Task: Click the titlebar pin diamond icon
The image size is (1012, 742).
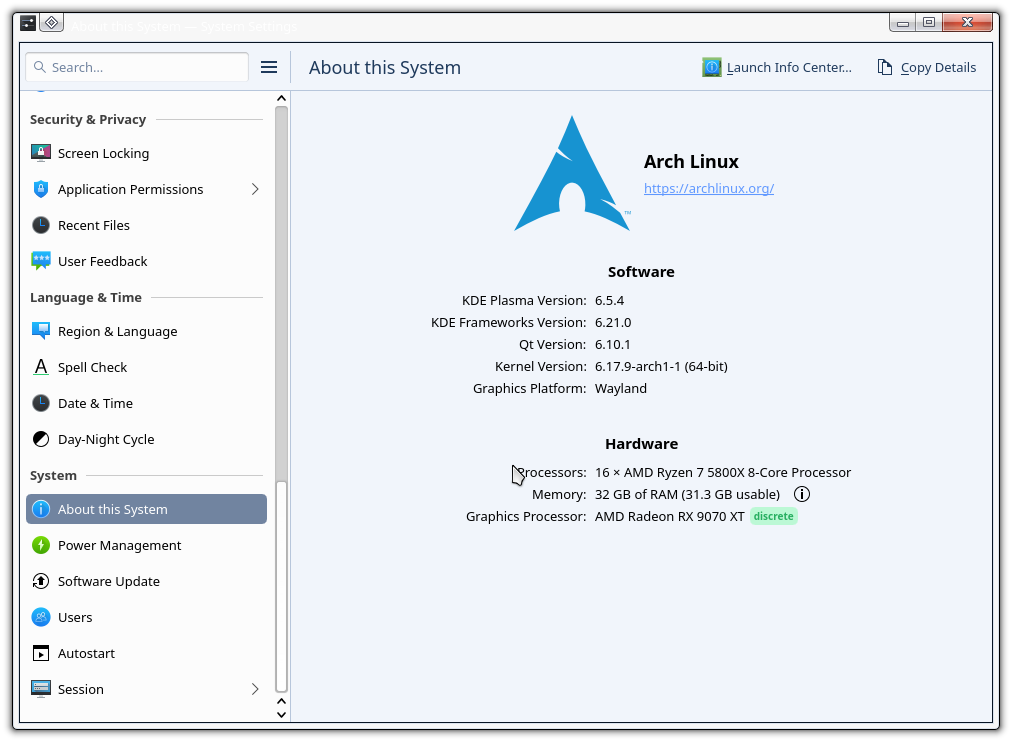Action: point(52,23)
